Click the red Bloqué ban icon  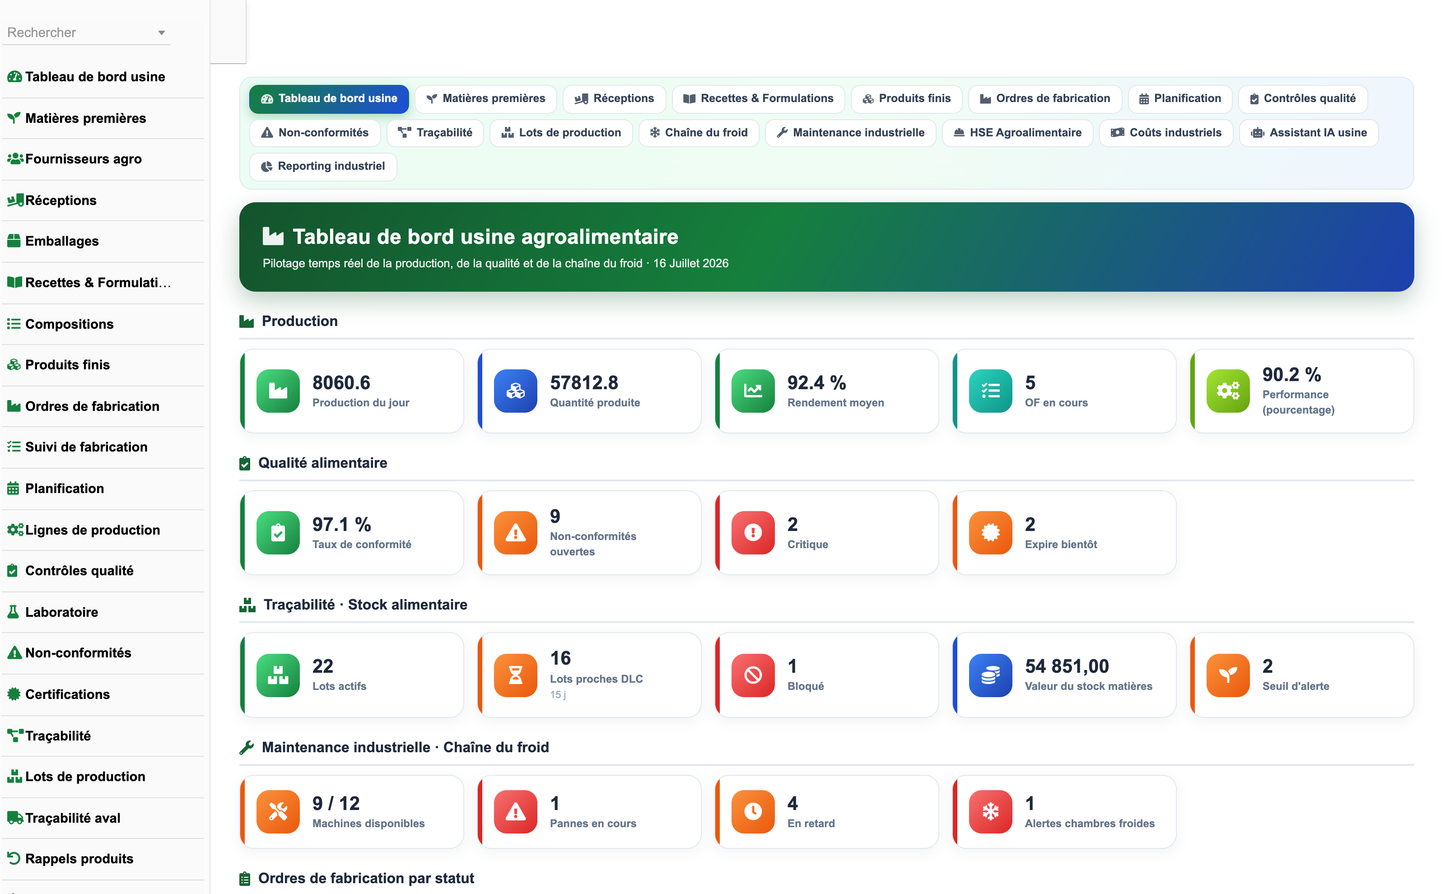click(753, 675)
